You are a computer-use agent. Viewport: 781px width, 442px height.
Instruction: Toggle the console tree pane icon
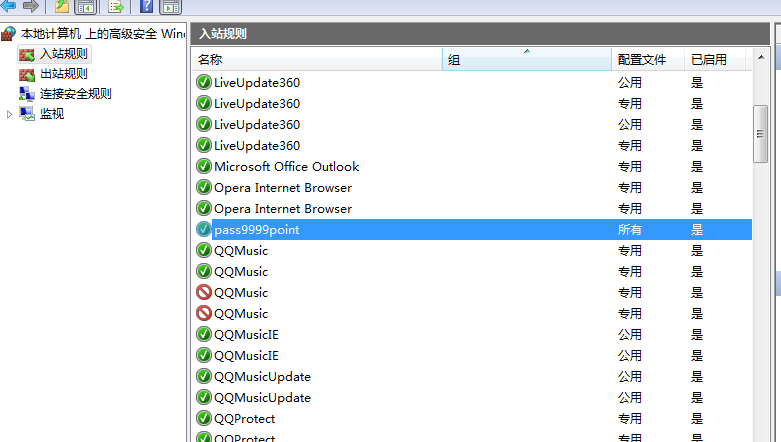click(x=86, y=6)
